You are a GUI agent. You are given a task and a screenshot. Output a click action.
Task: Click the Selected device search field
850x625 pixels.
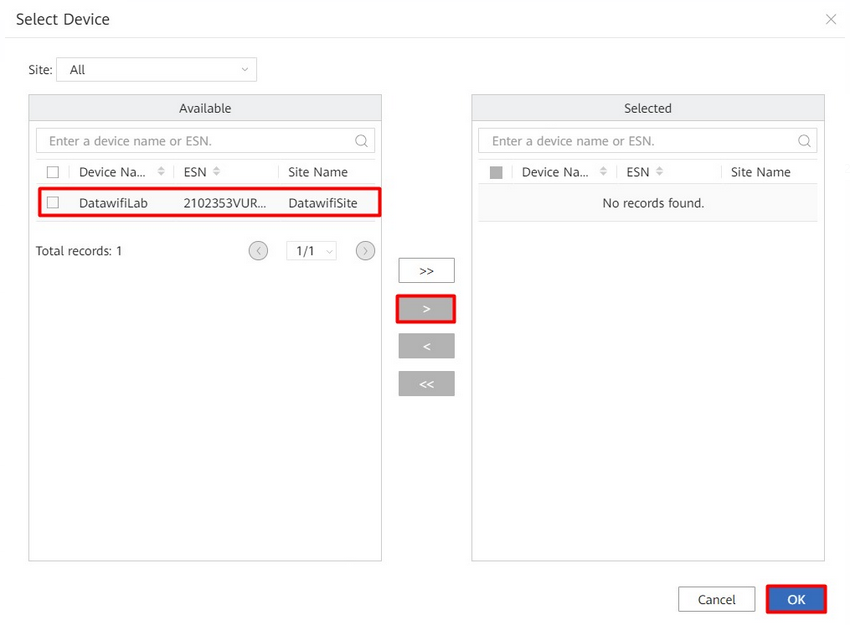pyautogui.click(x=647, y=141)
